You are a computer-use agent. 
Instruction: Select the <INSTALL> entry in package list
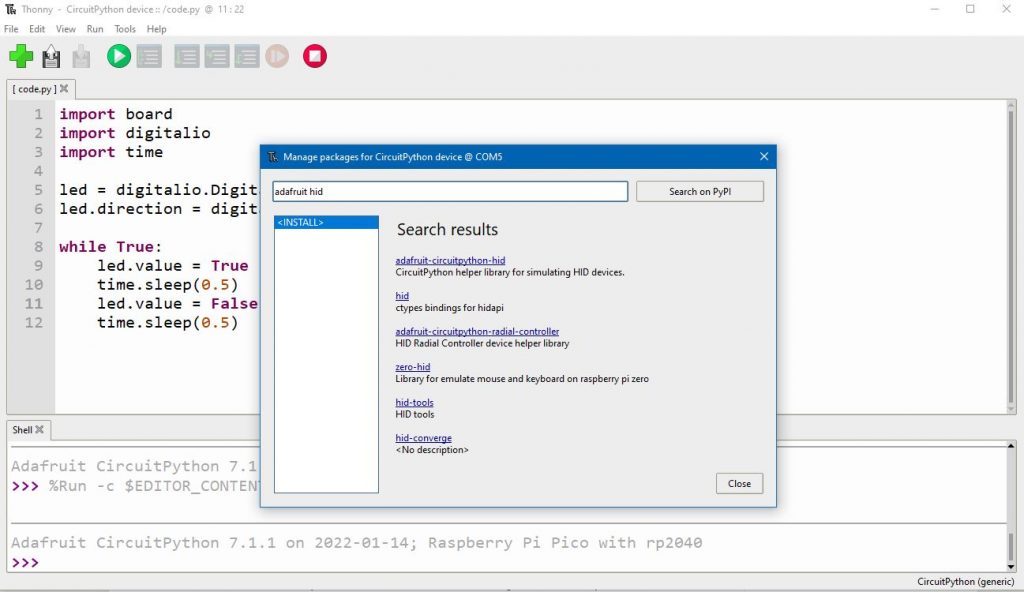326,223
